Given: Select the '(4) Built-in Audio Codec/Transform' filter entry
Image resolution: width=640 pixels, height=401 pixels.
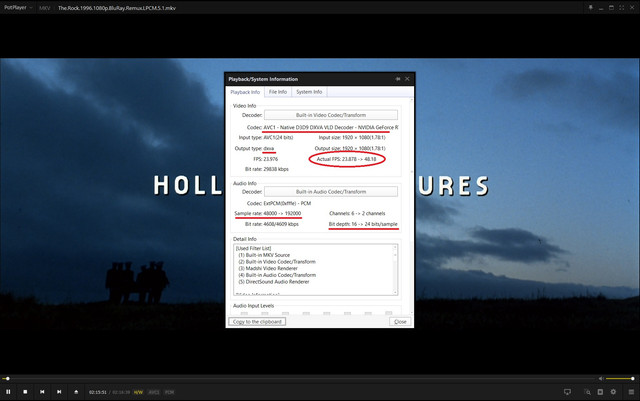Looking at the screenshot, I should click(x=277, y=275).
